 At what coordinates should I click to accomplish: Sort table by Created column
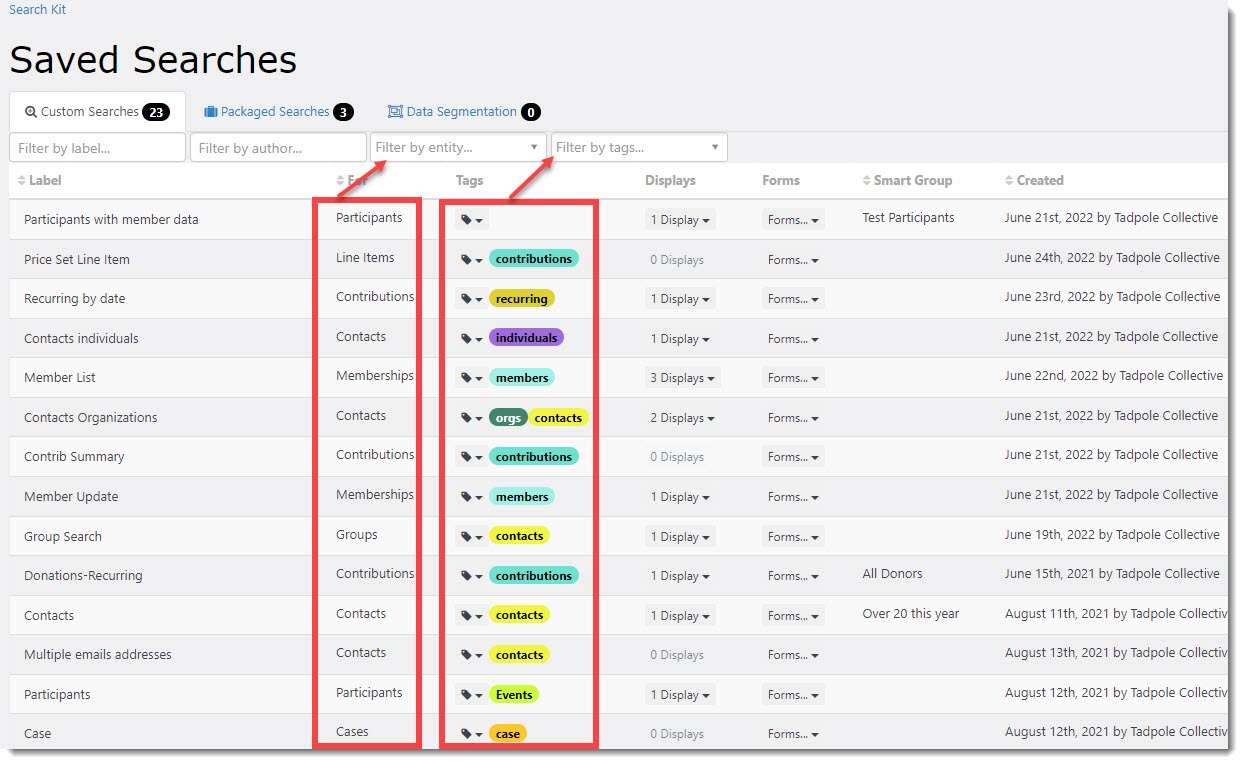1034,181
